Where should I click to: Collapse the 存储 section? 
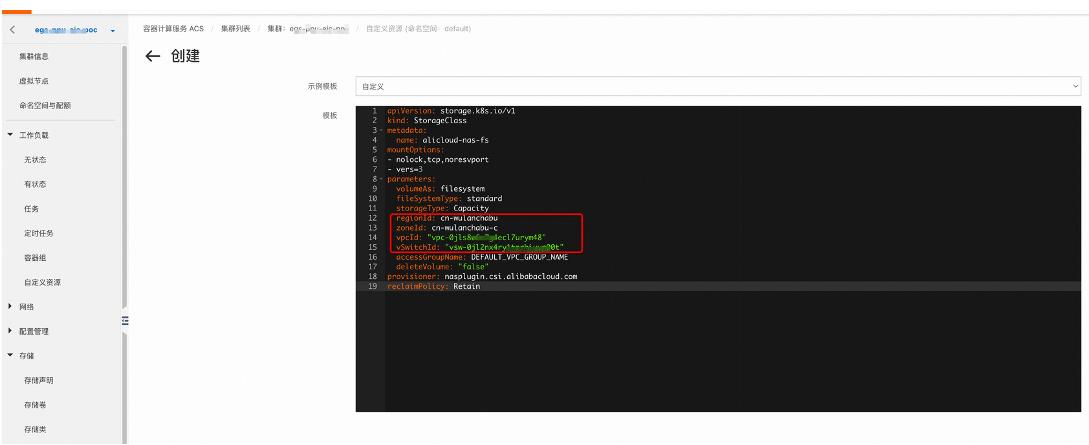pyautogui.click(x=10, y=355)
